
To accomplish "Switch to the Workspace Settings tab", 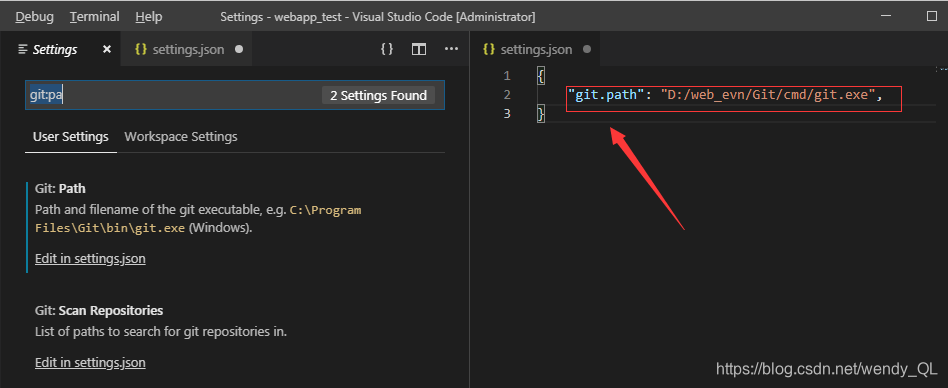I will point(181,137).
